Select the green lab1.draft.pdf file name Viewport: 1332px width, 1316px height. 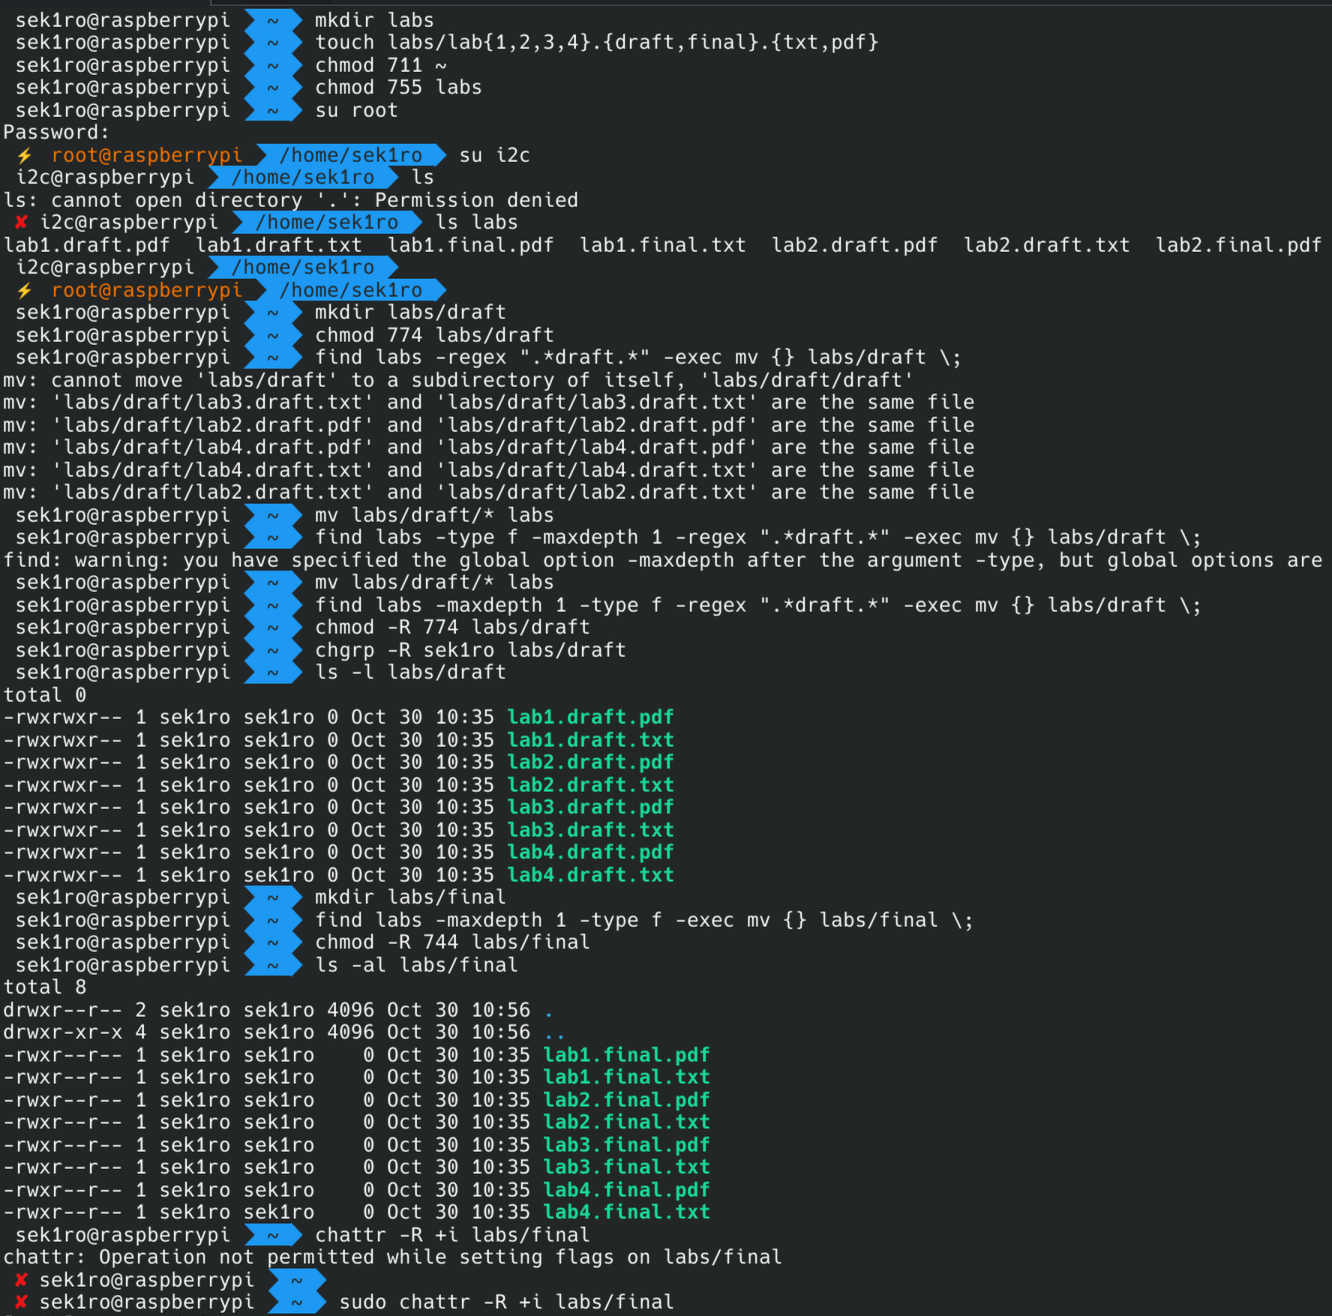coord(590,717)
